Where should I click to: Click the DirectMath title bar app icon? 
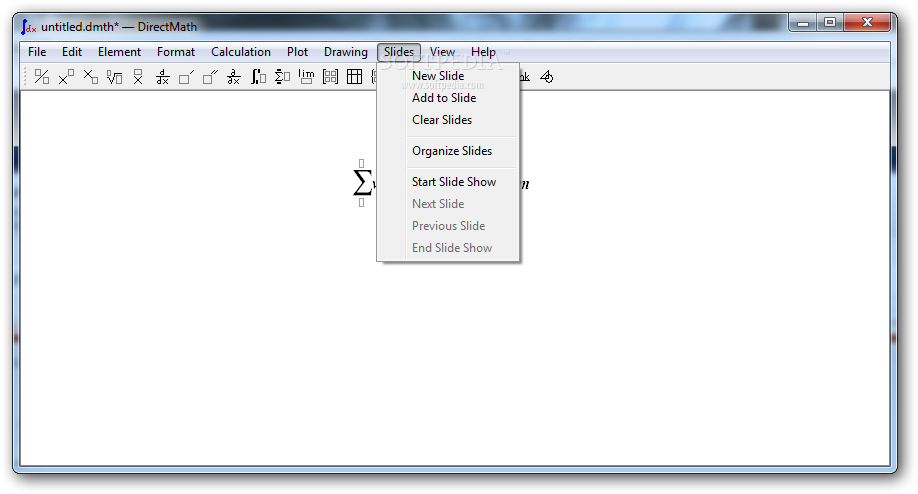click(x=29, y=27)
